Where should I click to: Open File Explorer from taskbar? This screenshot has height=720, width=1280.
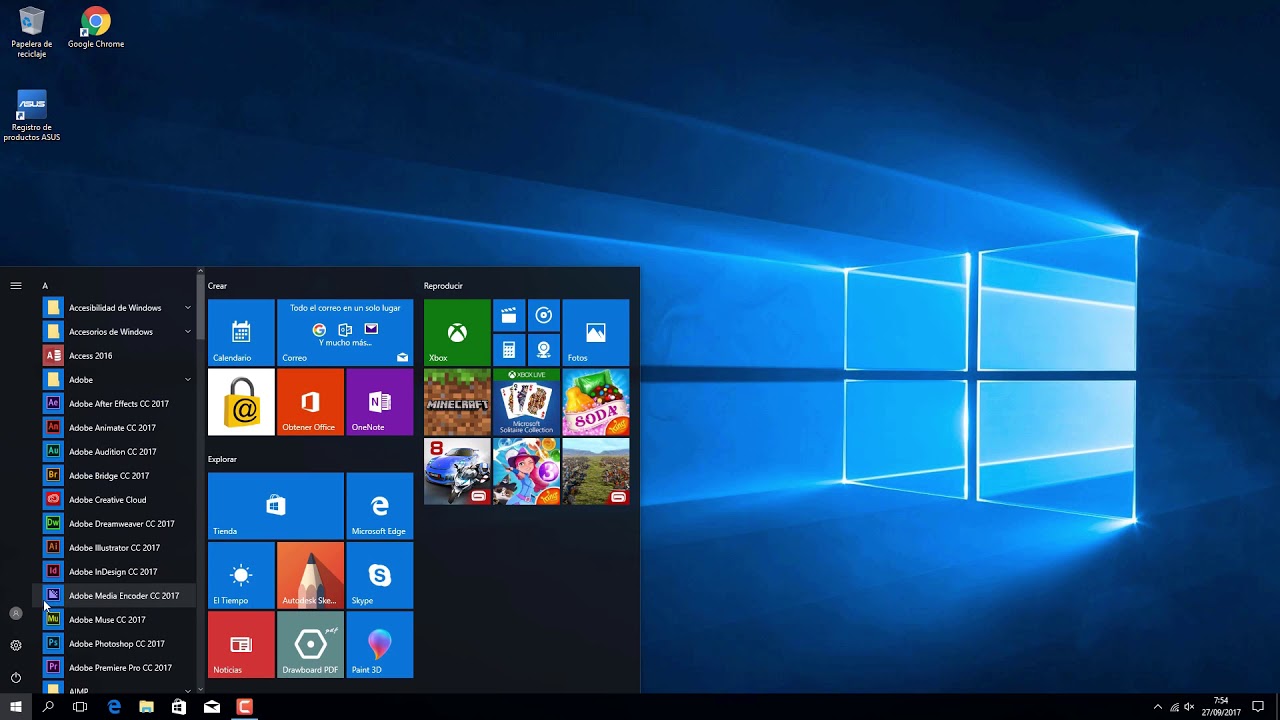(x=146, y=707)
